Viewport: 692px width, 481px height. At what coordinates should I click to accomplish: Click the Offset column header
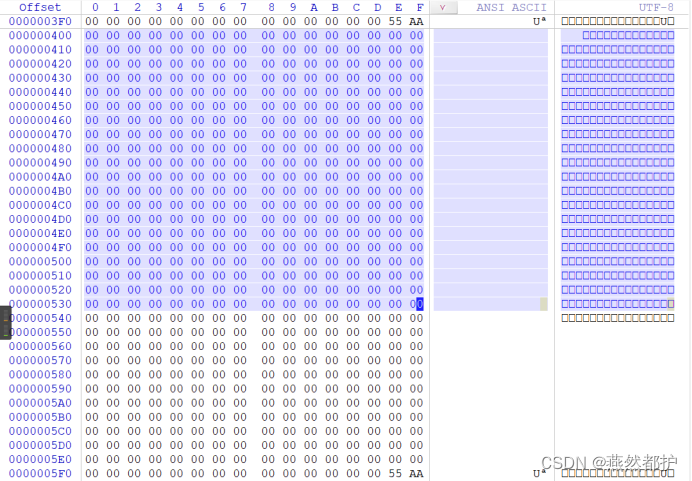pyautogui.click(x=40, y=8)
